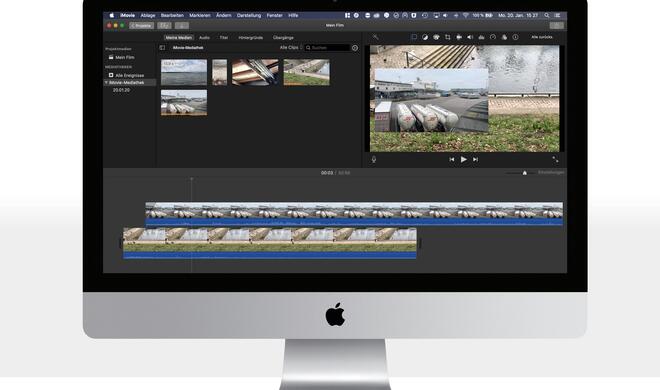Open browser clip settings gear icon

tap(355, 48)
